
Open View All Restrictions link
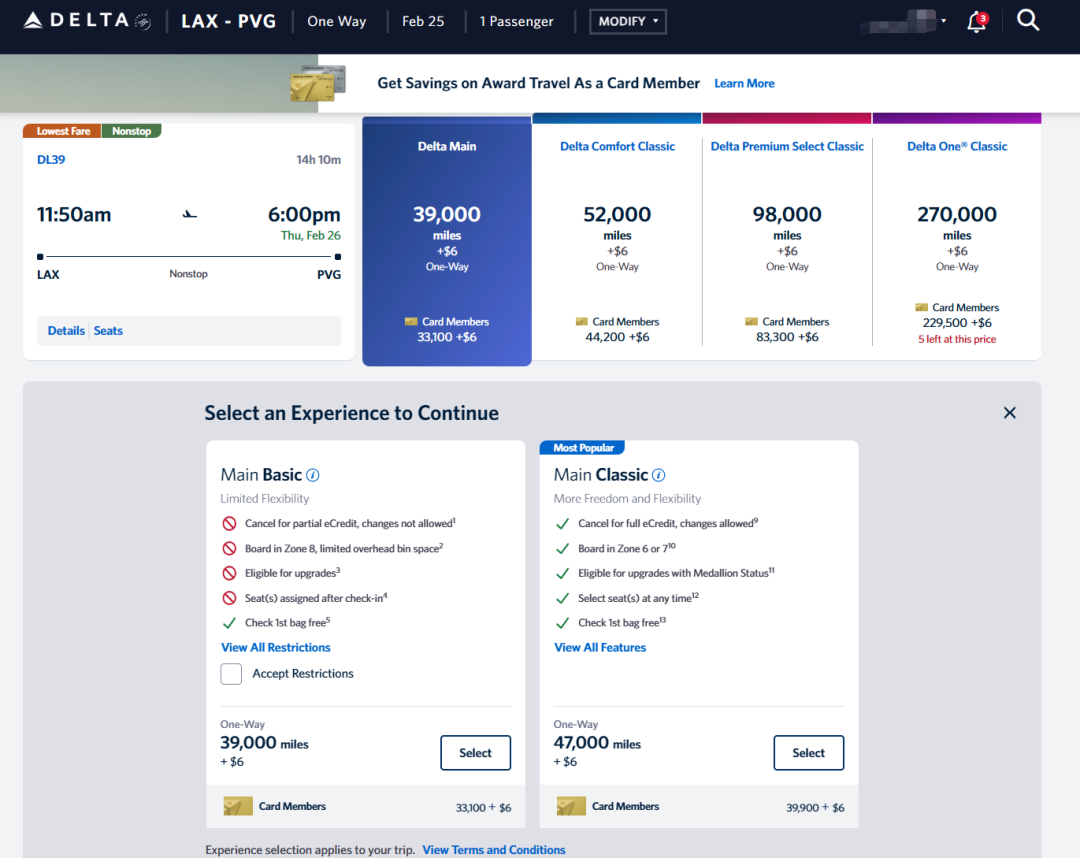point(275,648)
